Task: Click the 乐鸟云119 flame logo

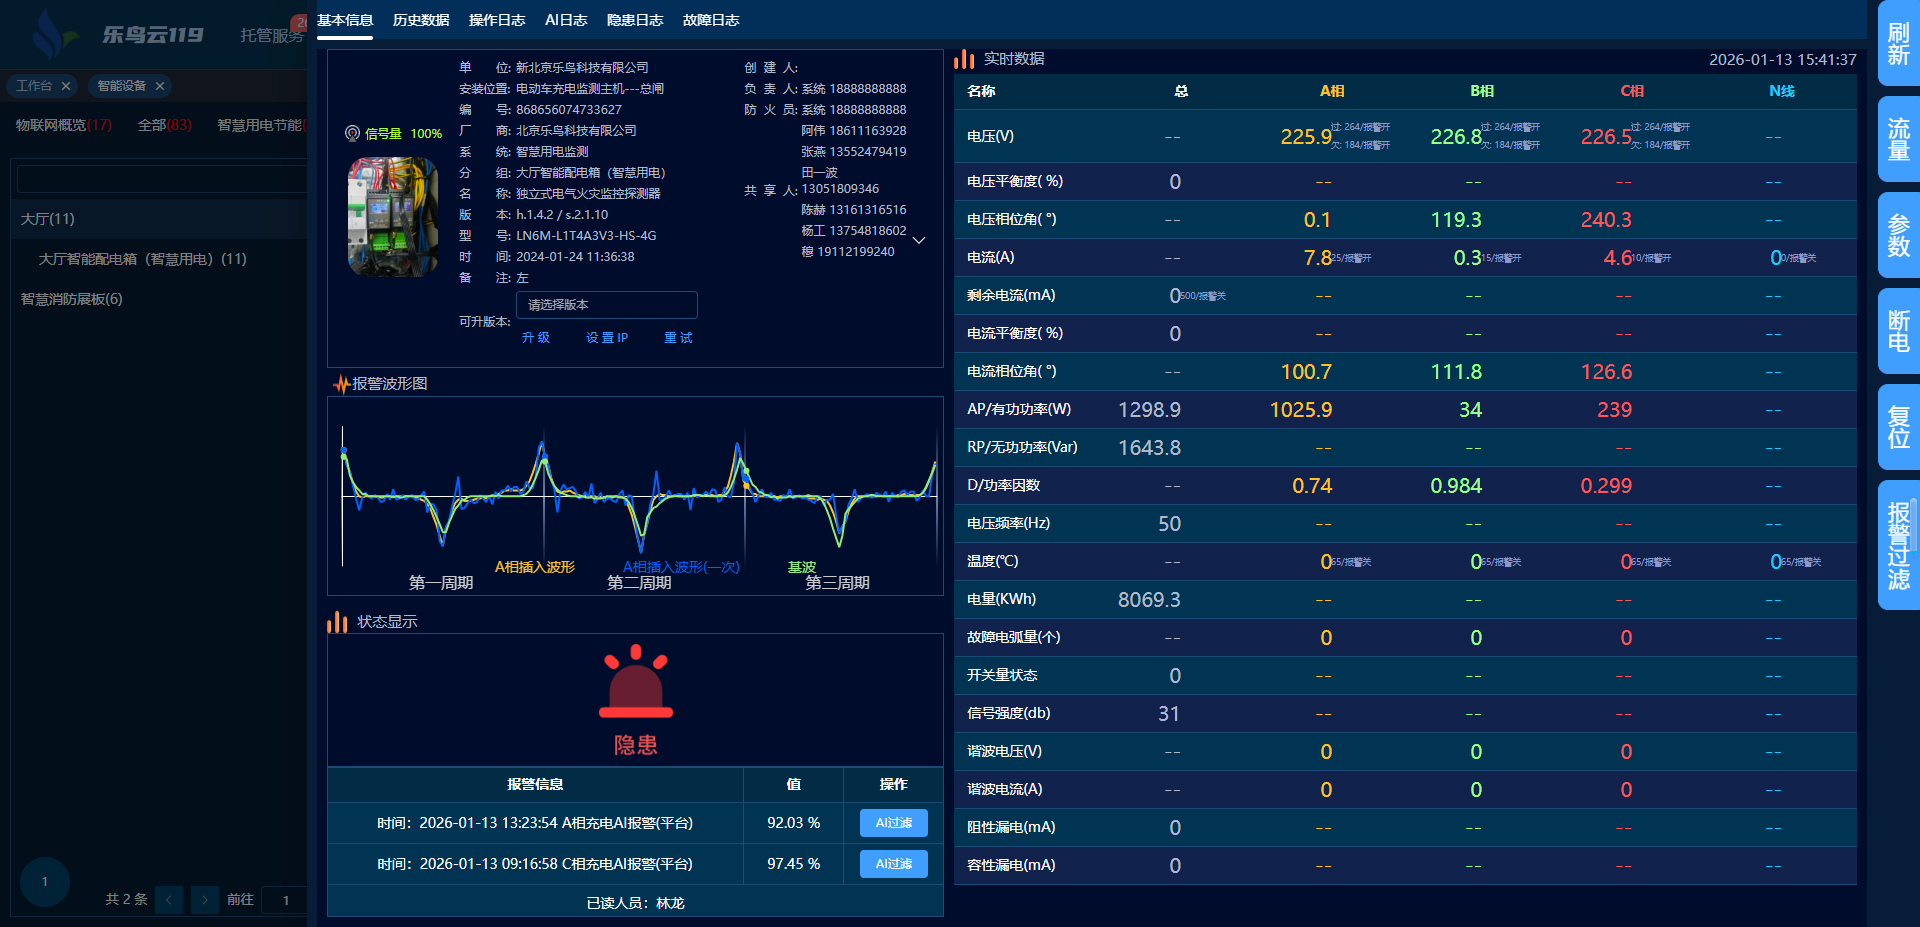Action: tap(50, 34)
